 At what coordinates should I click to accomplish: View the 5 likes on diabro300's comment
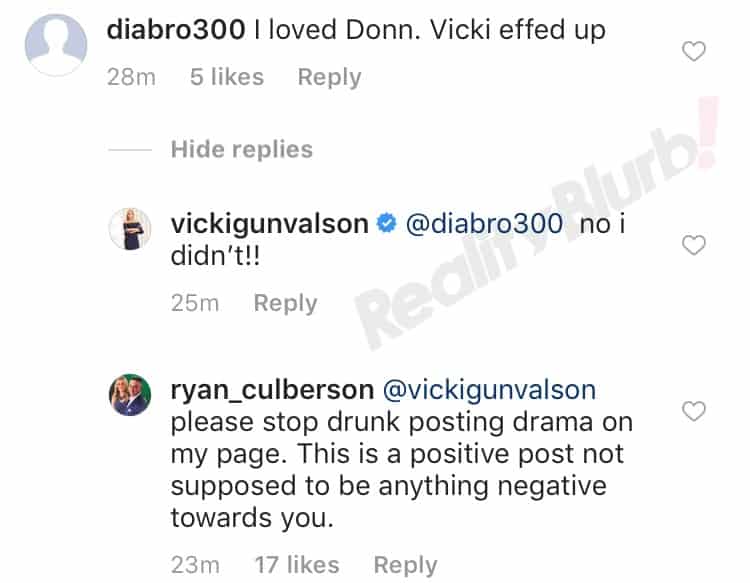tap(227, 77)
